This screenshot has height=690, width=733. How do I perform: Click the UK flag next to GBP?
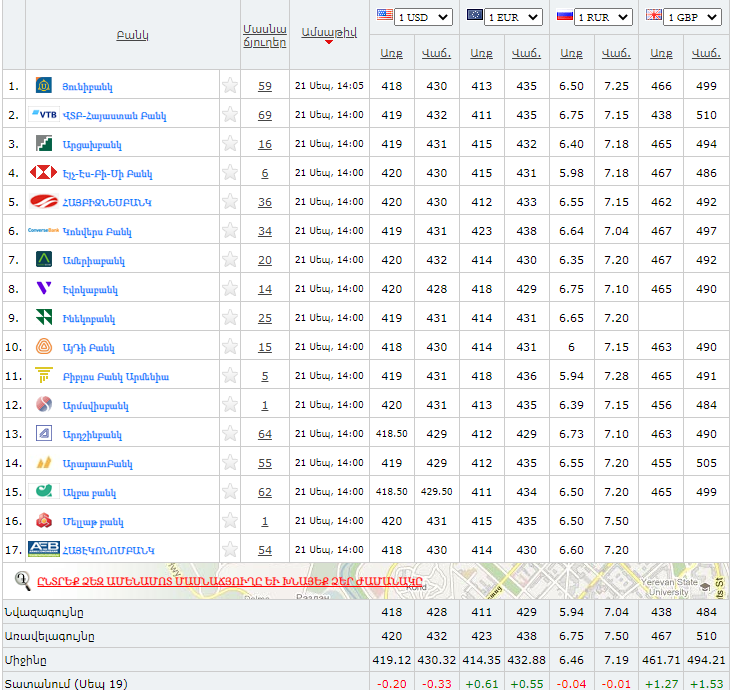[654, 14]
